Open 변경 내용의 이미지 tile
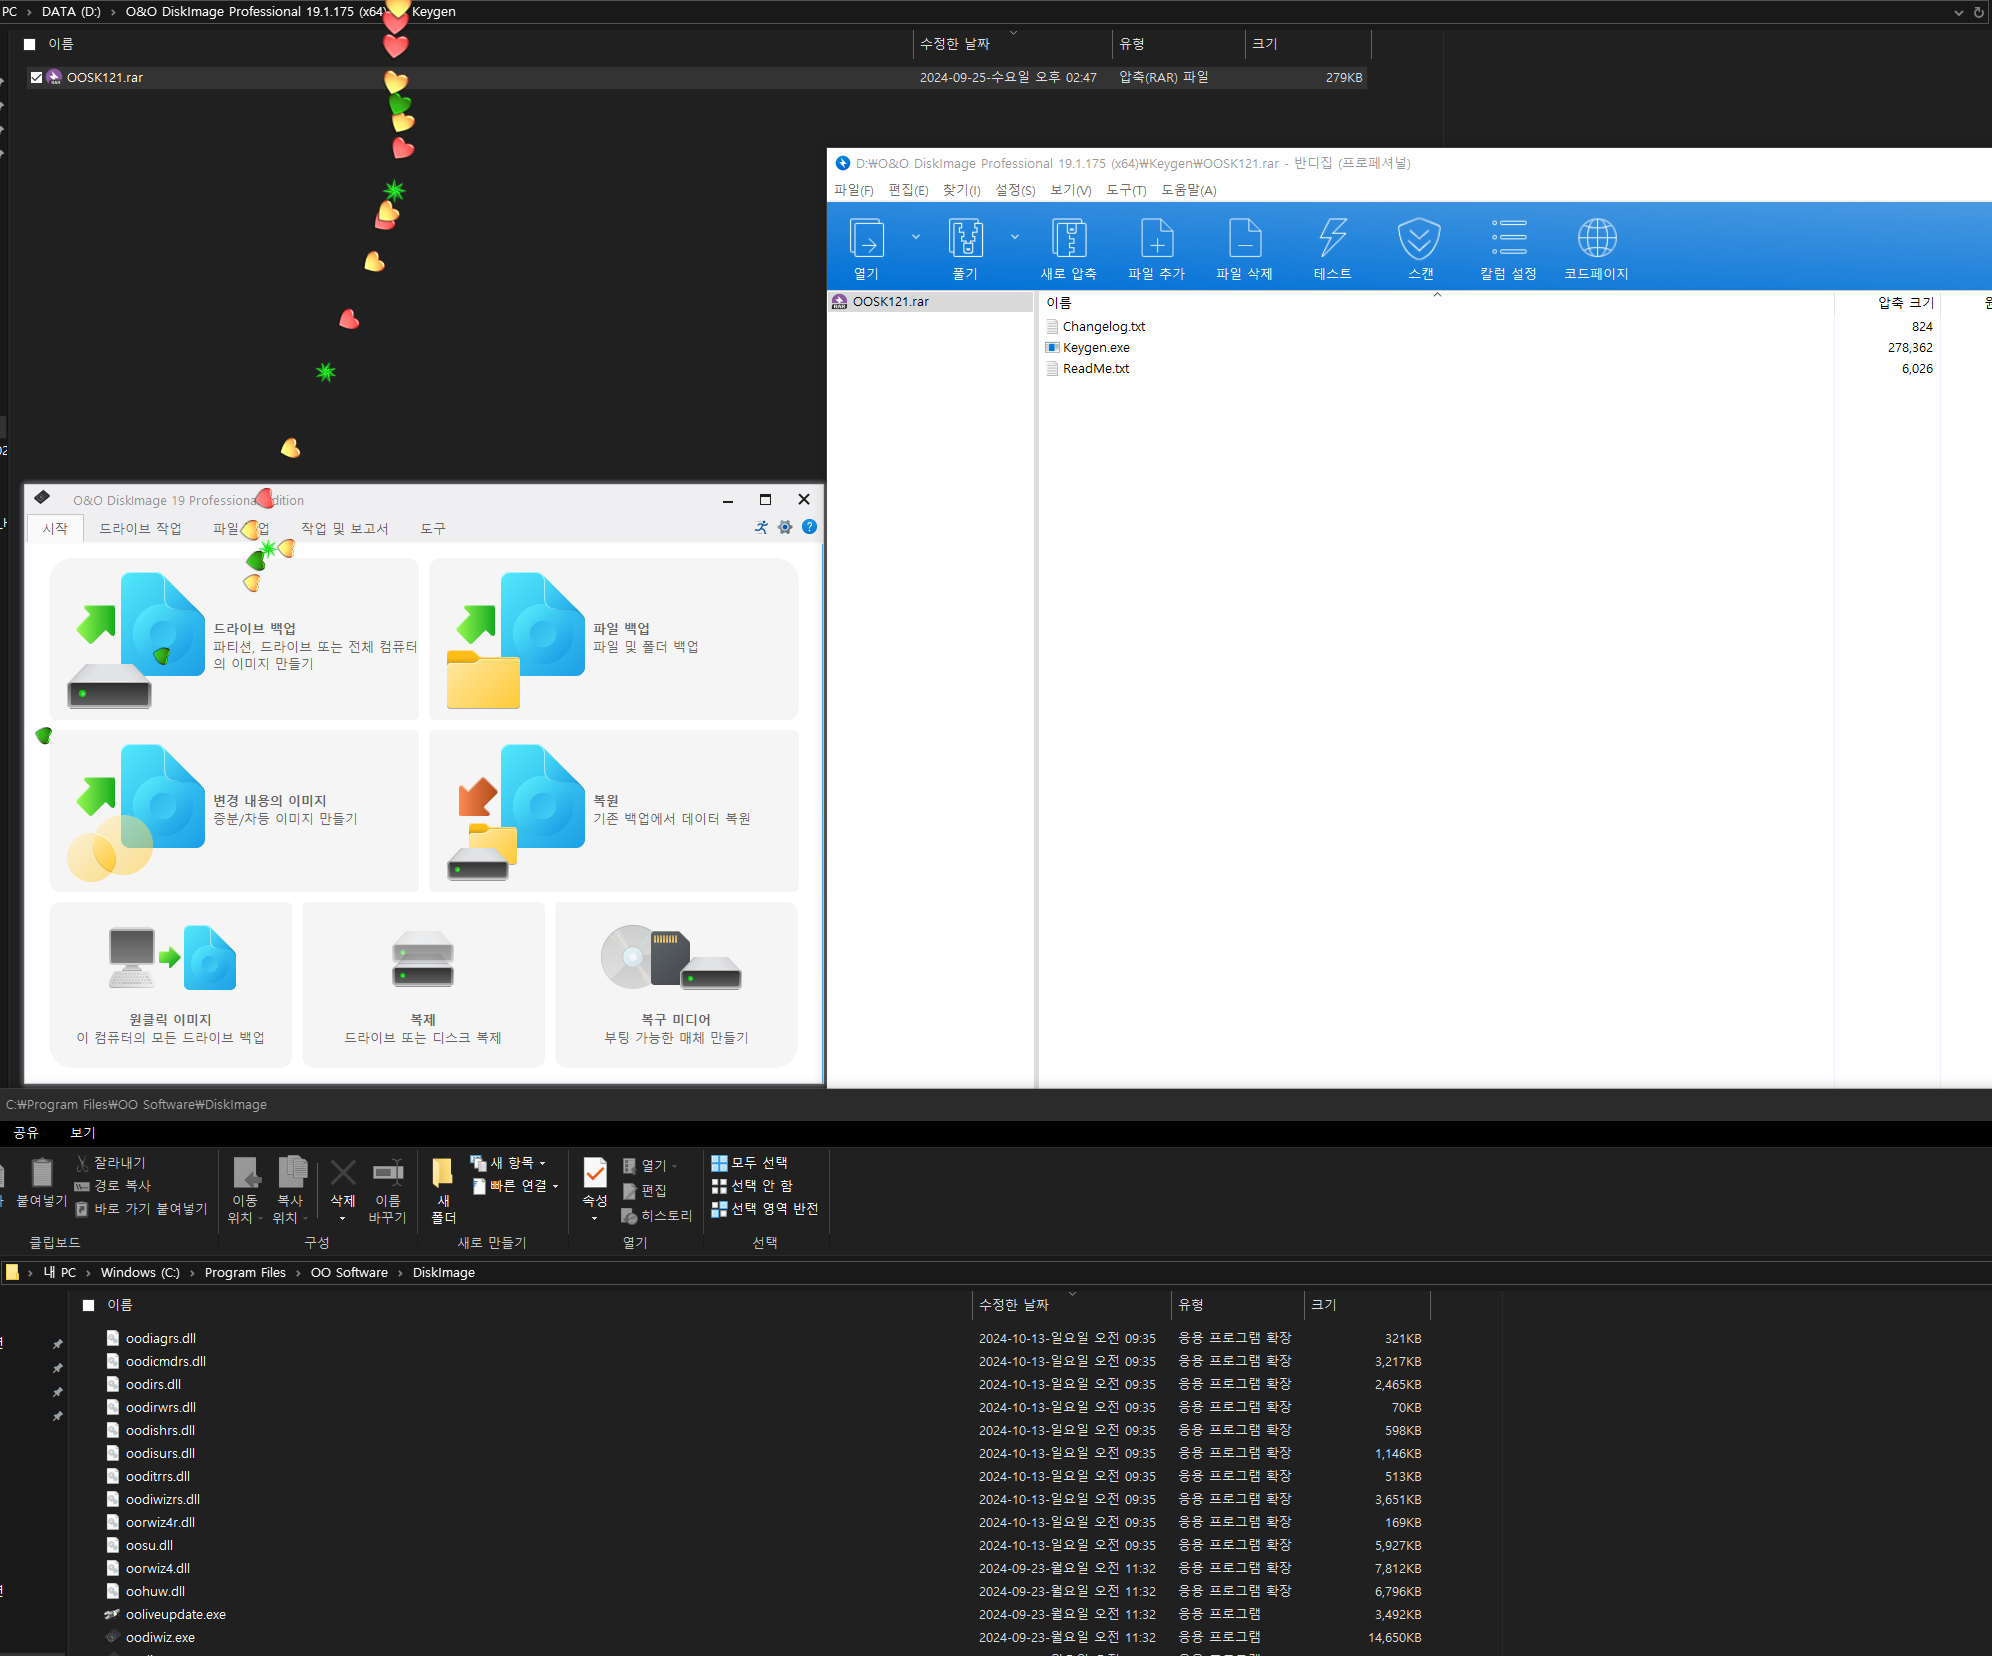The height and width of the screenshot is (1656, 1992). click(x=235, y=811)
